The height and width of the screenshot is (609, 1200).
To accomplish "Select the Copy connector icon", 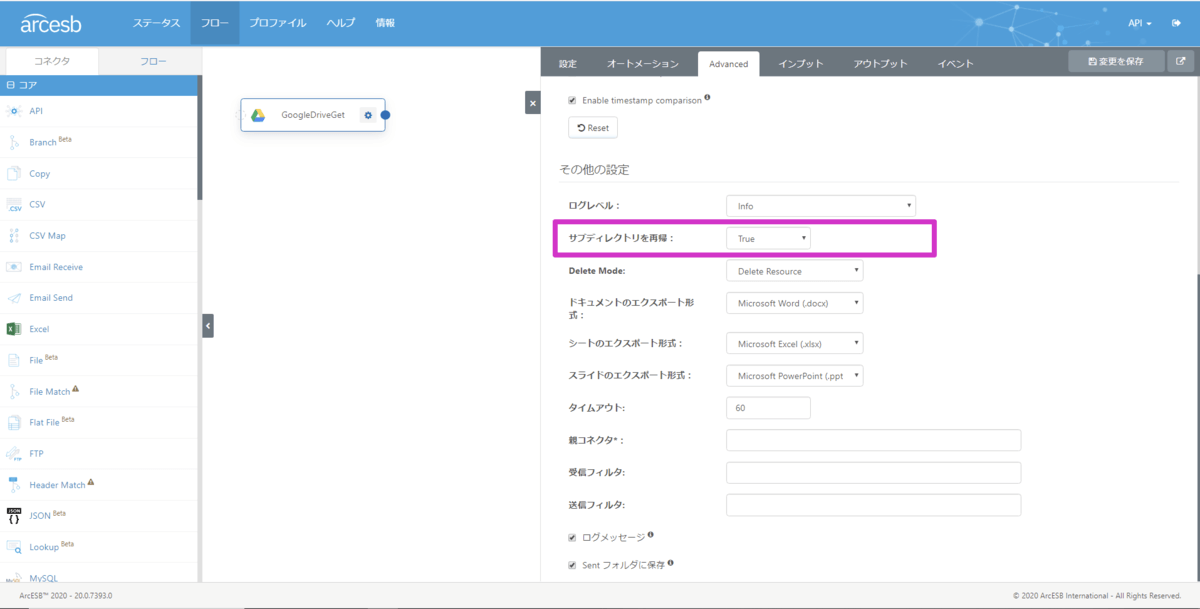I will click(14, 173).
